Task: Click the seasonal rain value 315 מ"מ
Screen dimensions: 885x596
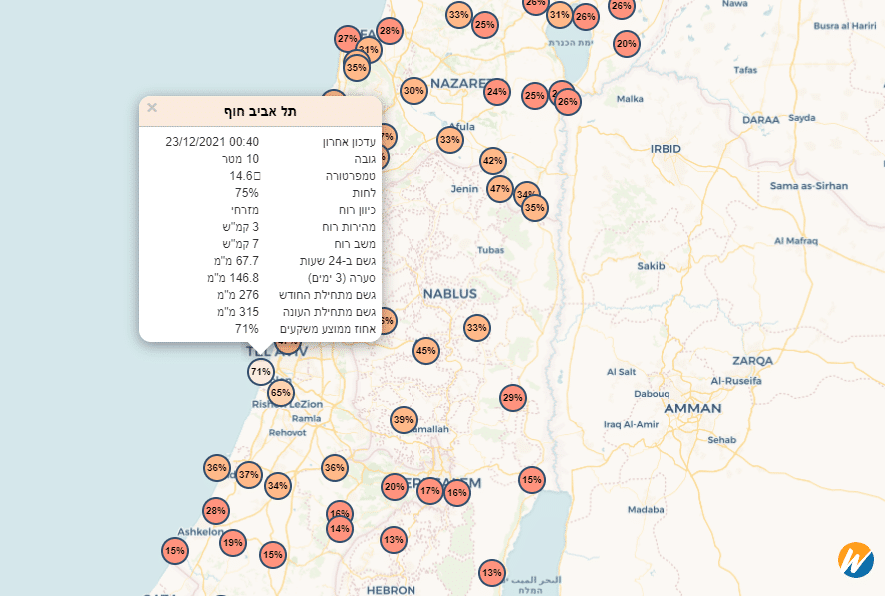Action: click(x=238, y=312)
